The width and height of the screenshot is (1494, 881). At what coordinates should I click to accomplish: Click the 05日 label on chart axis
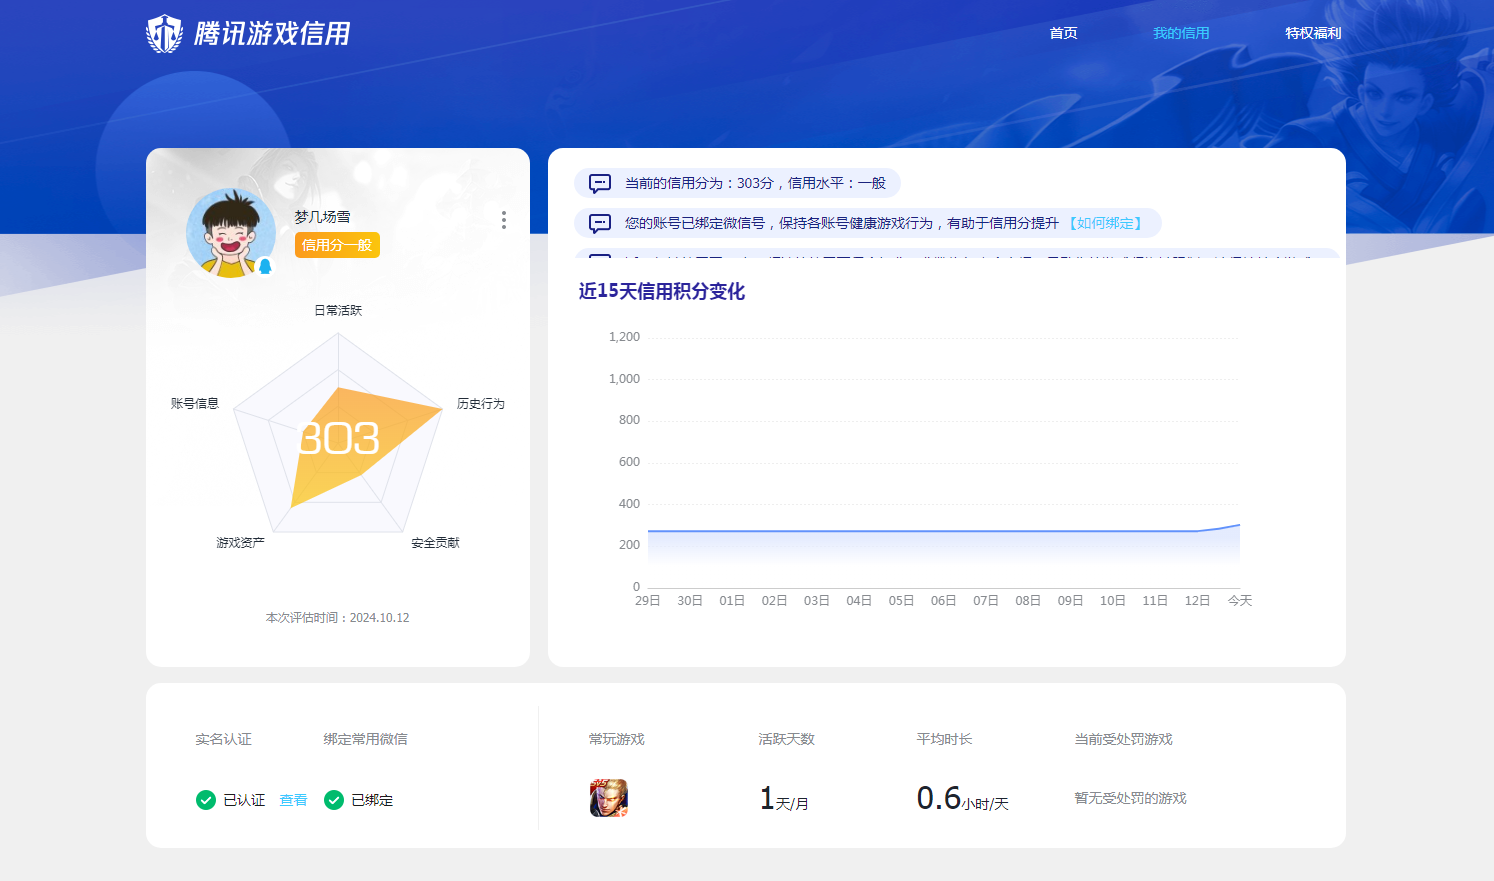(901, 600)
